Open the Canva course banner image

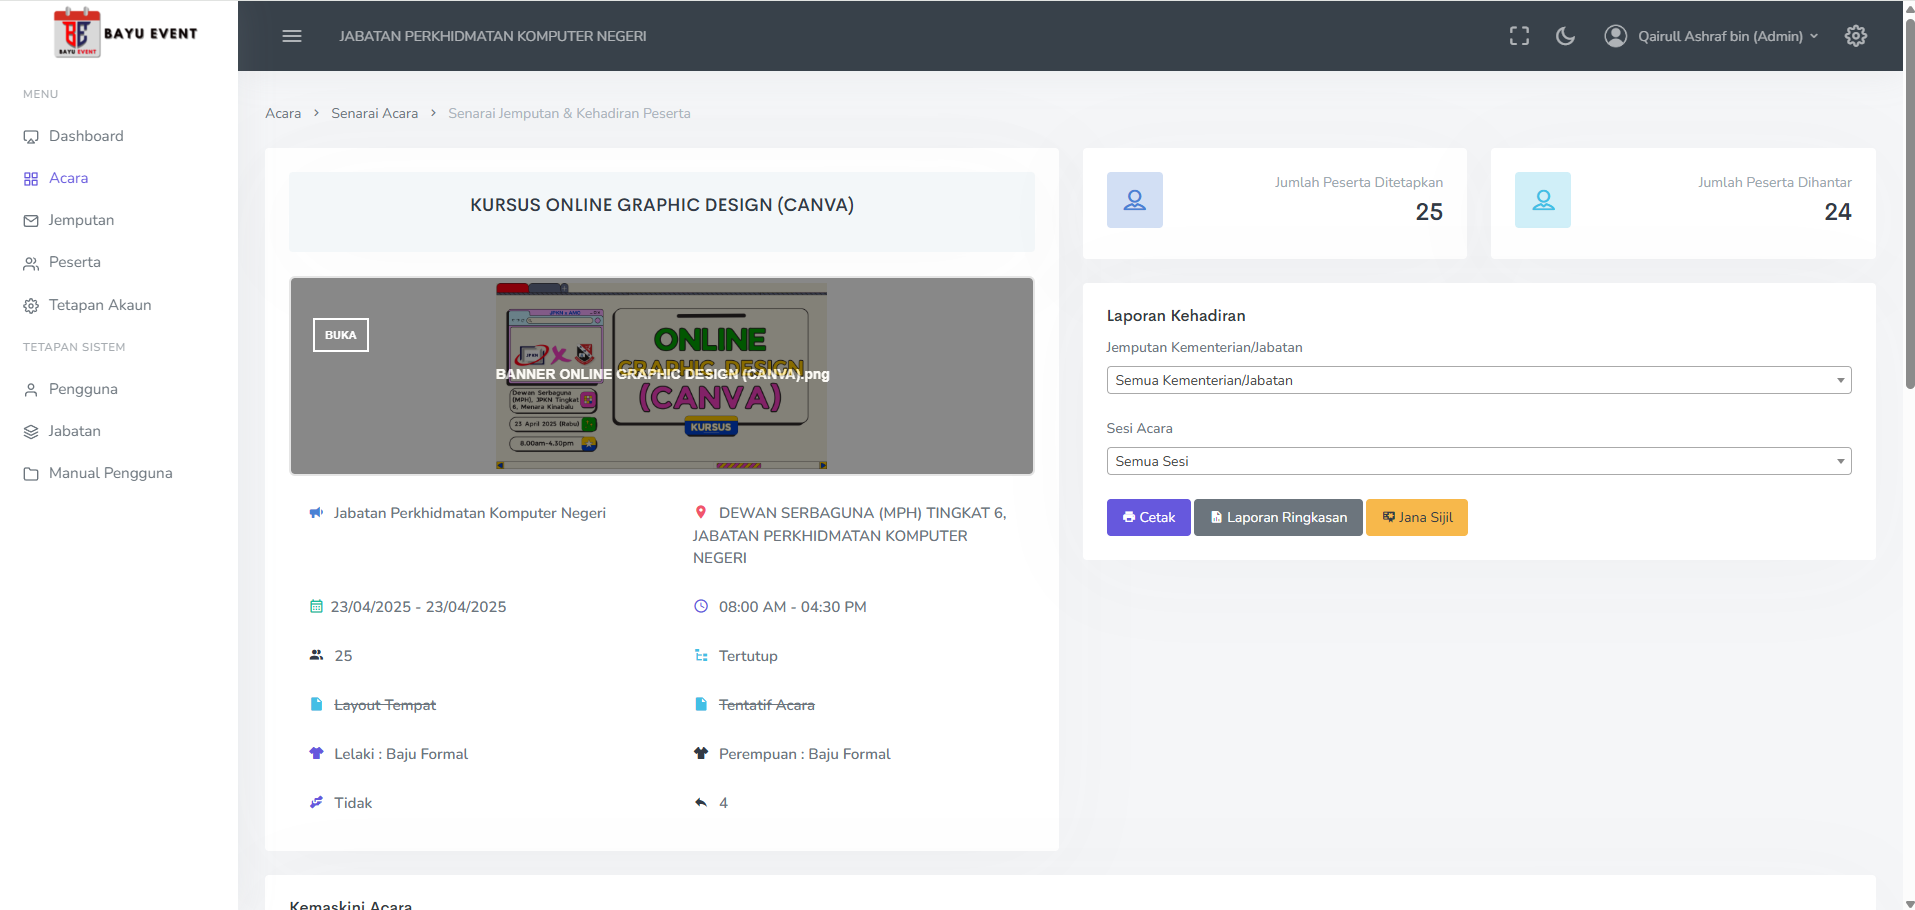click(x=661, y=375)
